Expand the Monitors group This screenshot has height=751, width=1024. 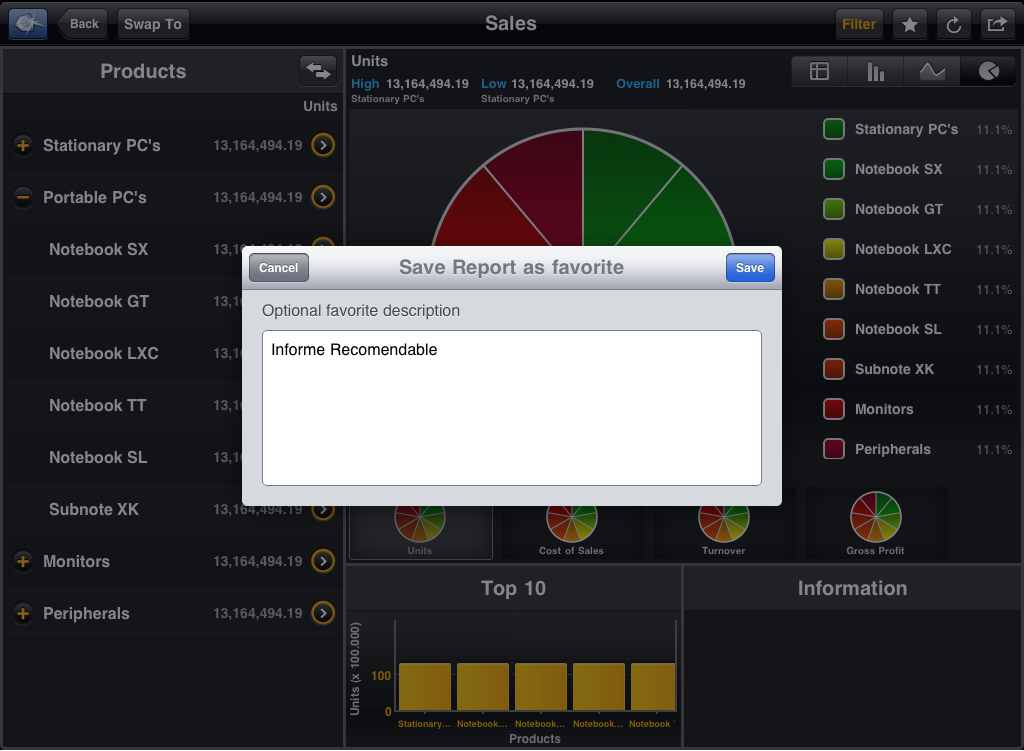(x=22, y=562)
